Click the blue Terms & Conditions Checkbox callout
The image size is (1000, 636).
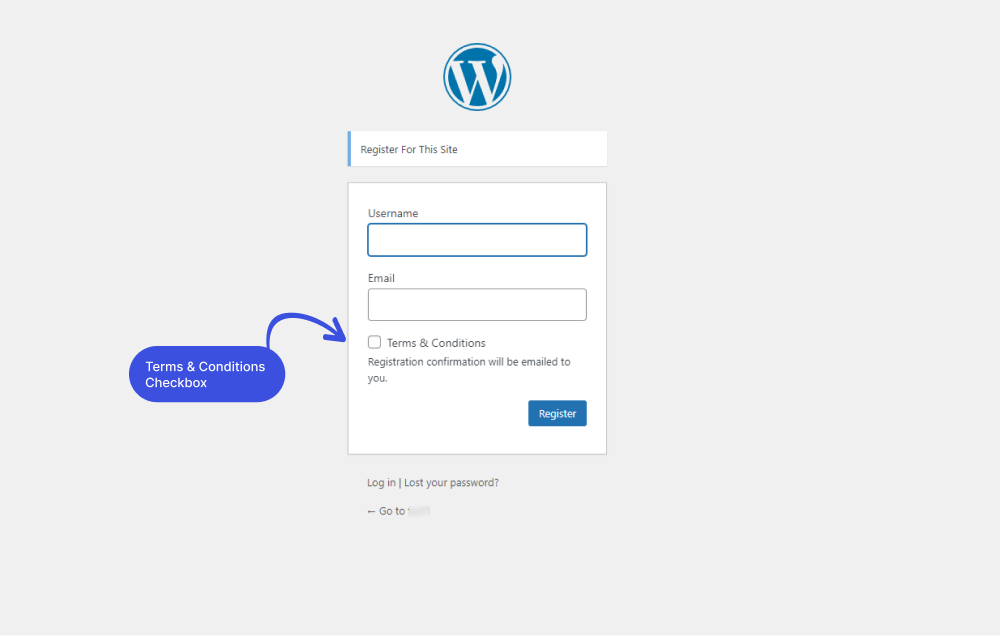pyautogui.click(x=207, y=374)
